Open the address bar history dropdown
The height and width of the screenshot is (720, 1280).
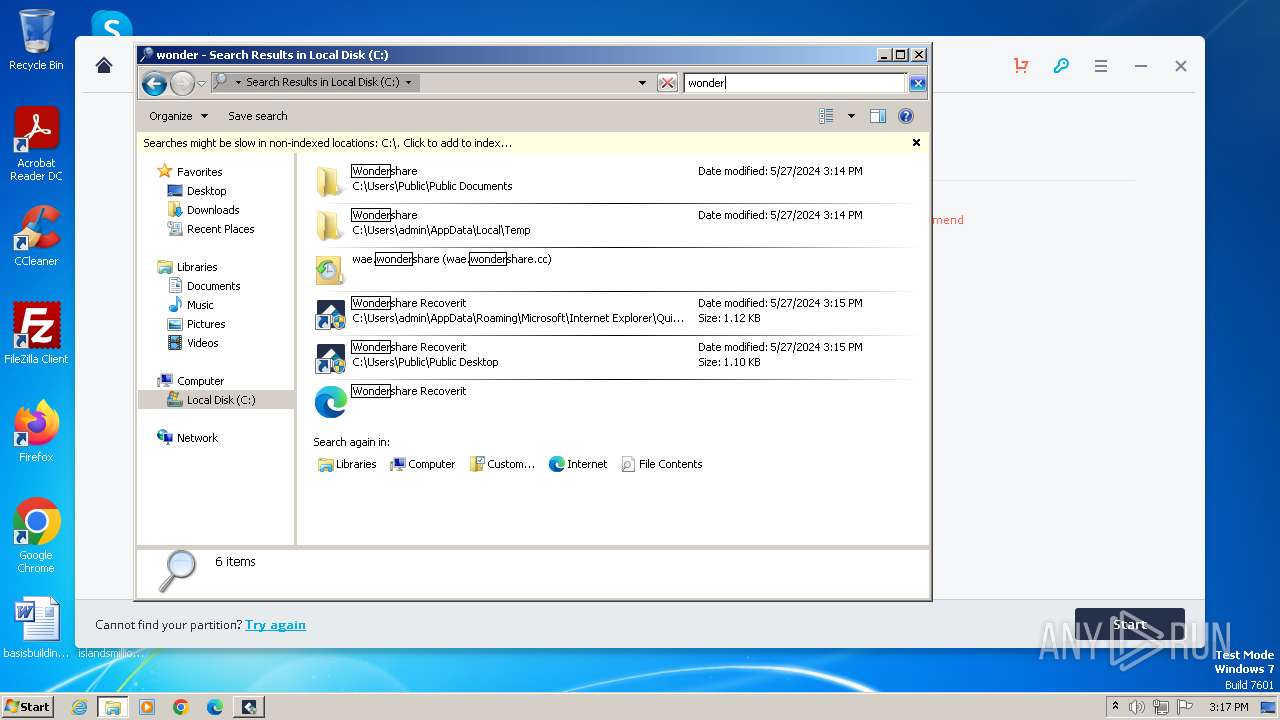pyautogui.click(x=642, y=83)
